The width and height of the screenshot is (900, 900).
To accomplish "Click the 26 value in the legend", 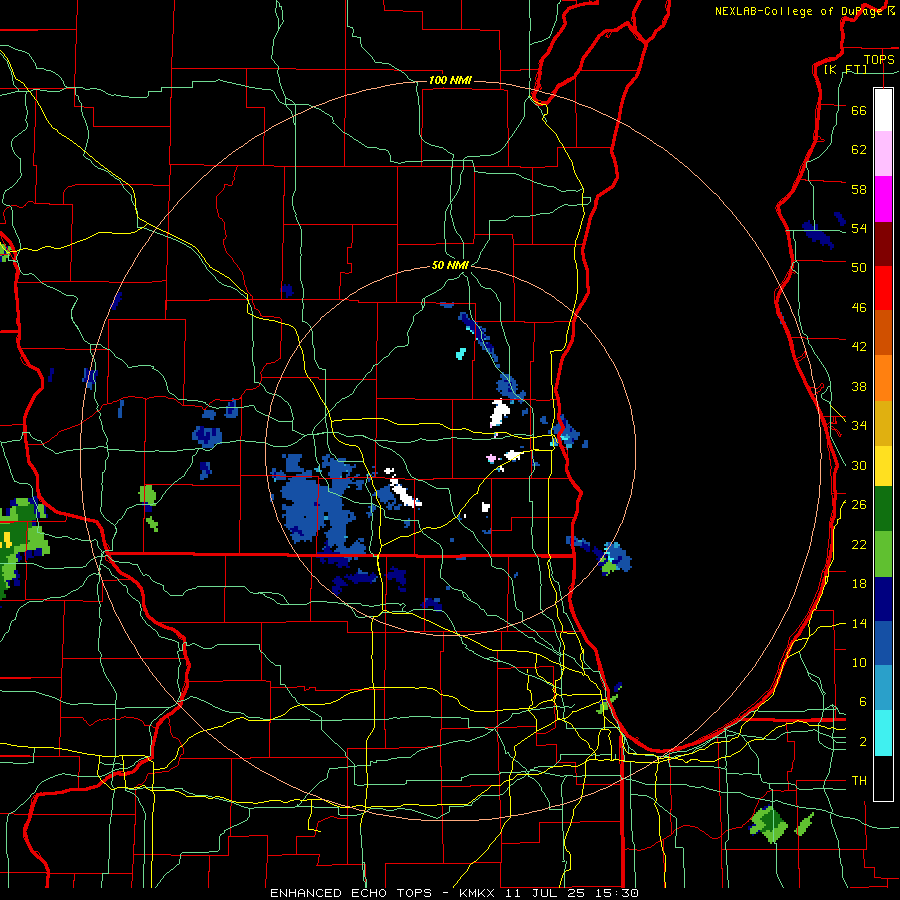I will pos(859,505).
